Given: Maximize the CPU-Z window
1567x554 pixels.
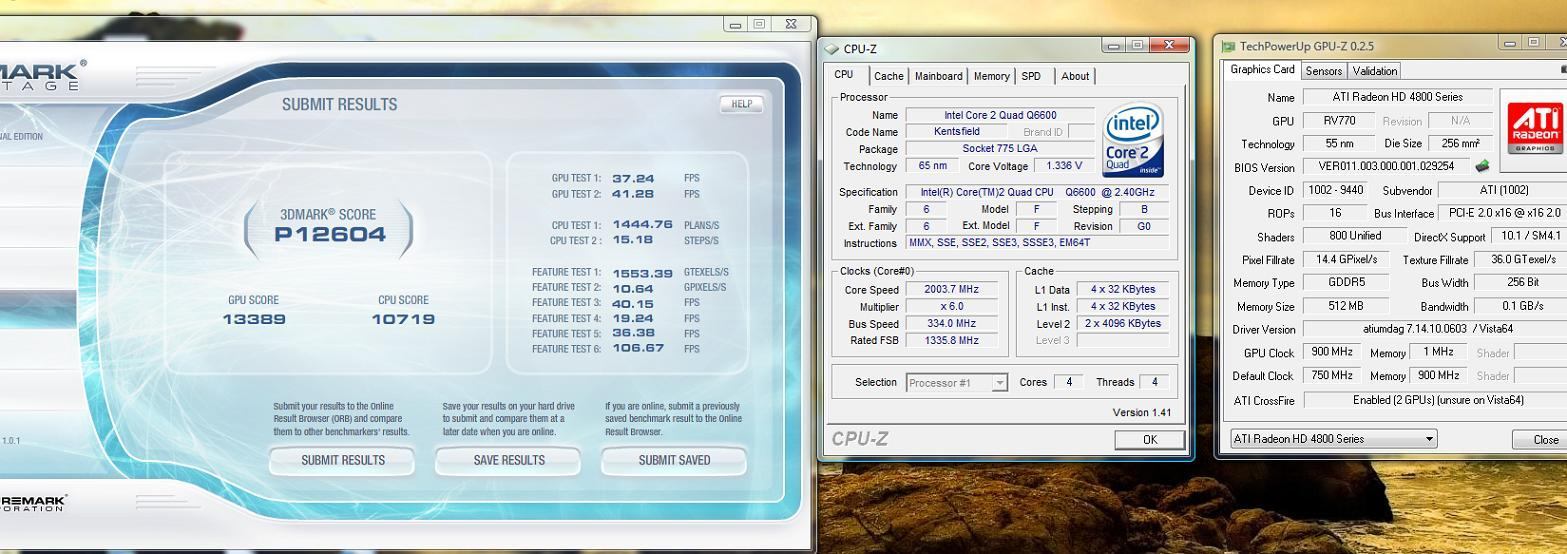Looking at the screenshot, I should [x=1137, y=45].
